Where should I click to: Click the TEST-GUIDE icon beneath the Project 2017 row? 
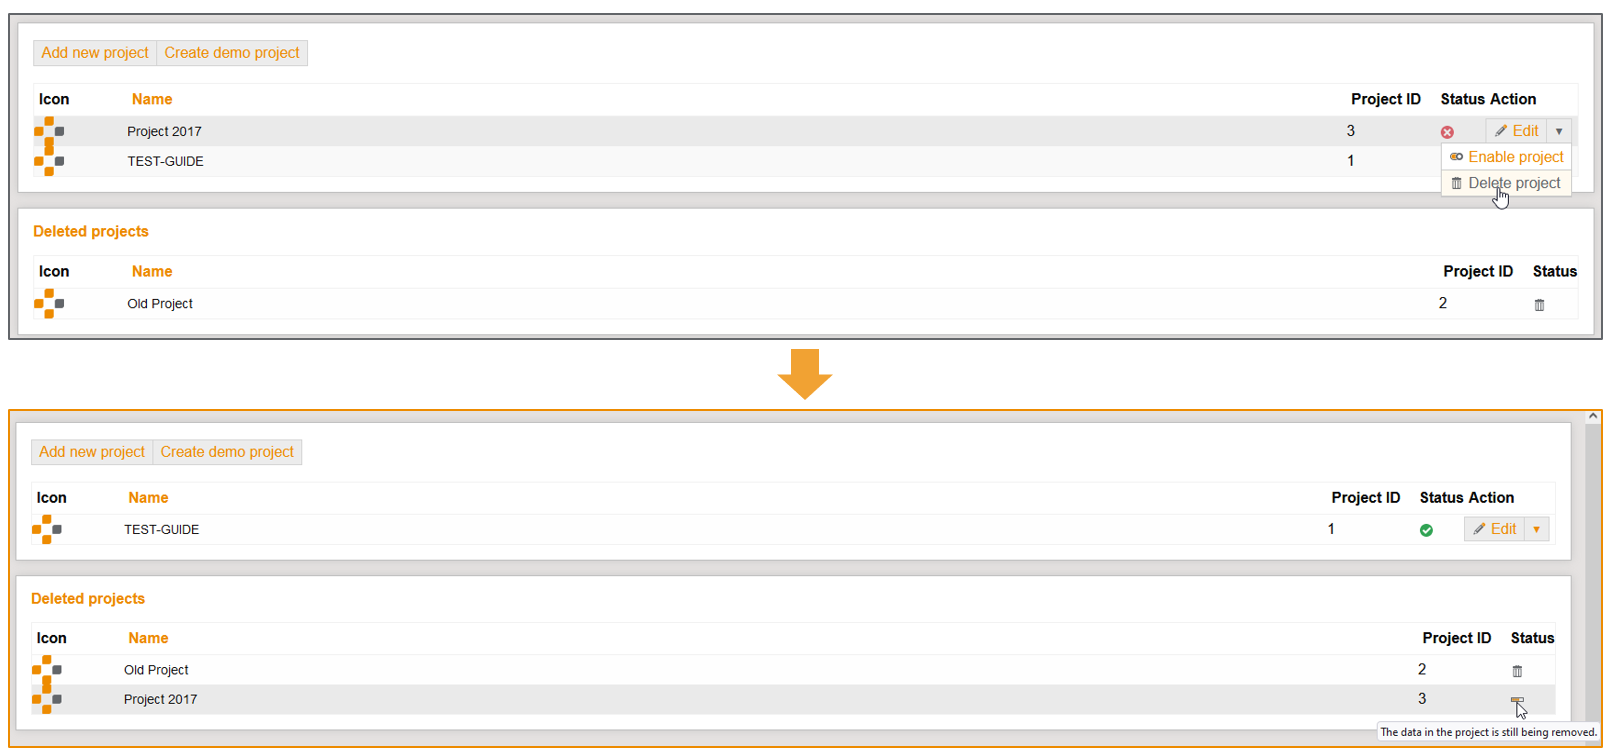click(x=49, y=161)
